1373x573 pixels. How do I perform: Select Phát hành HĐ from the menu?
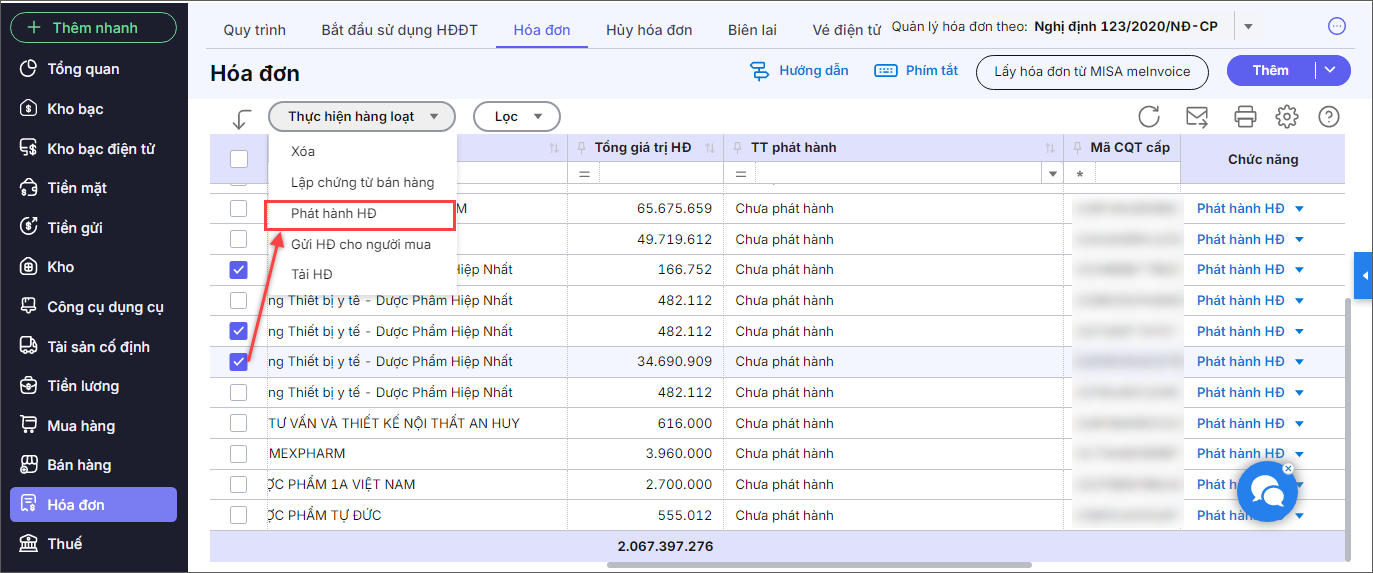[334, 214]
